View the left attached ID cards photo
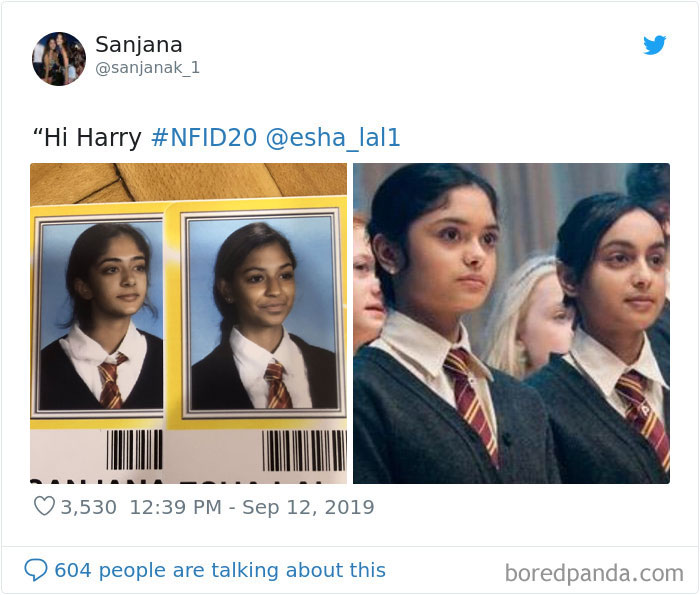Image resolution: width=700 pixels, height=595 pixels. click(188, 323)
